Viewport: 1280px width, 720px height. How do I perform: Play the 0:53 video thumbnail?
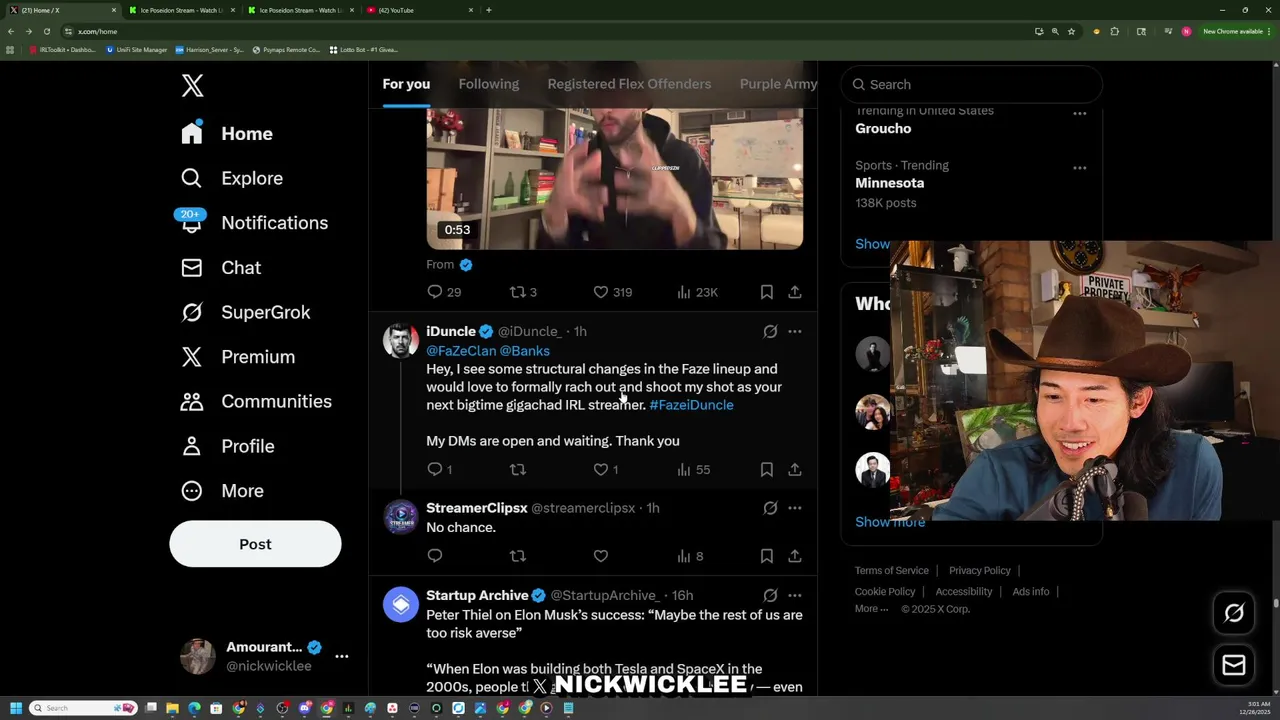pos(615,179)
